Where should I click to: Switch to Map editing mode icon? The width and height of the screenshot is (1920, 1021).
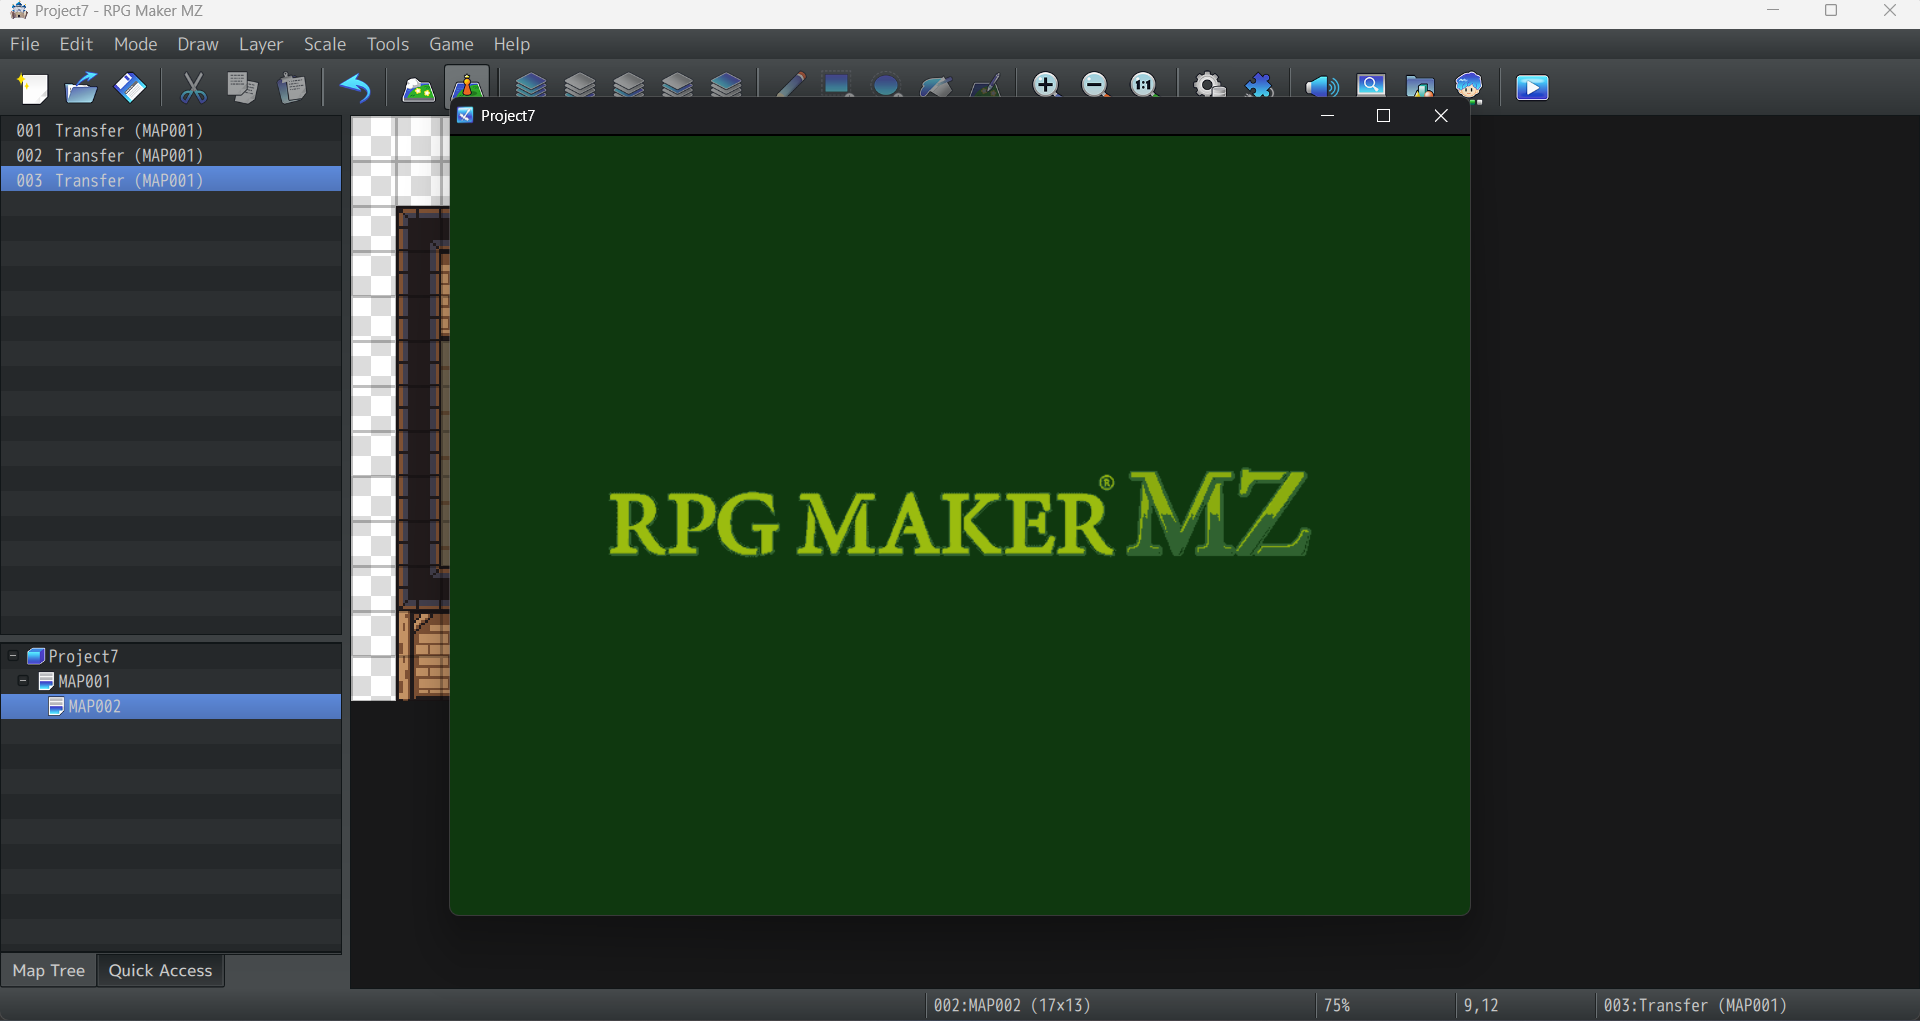click(x=418, y=88)
